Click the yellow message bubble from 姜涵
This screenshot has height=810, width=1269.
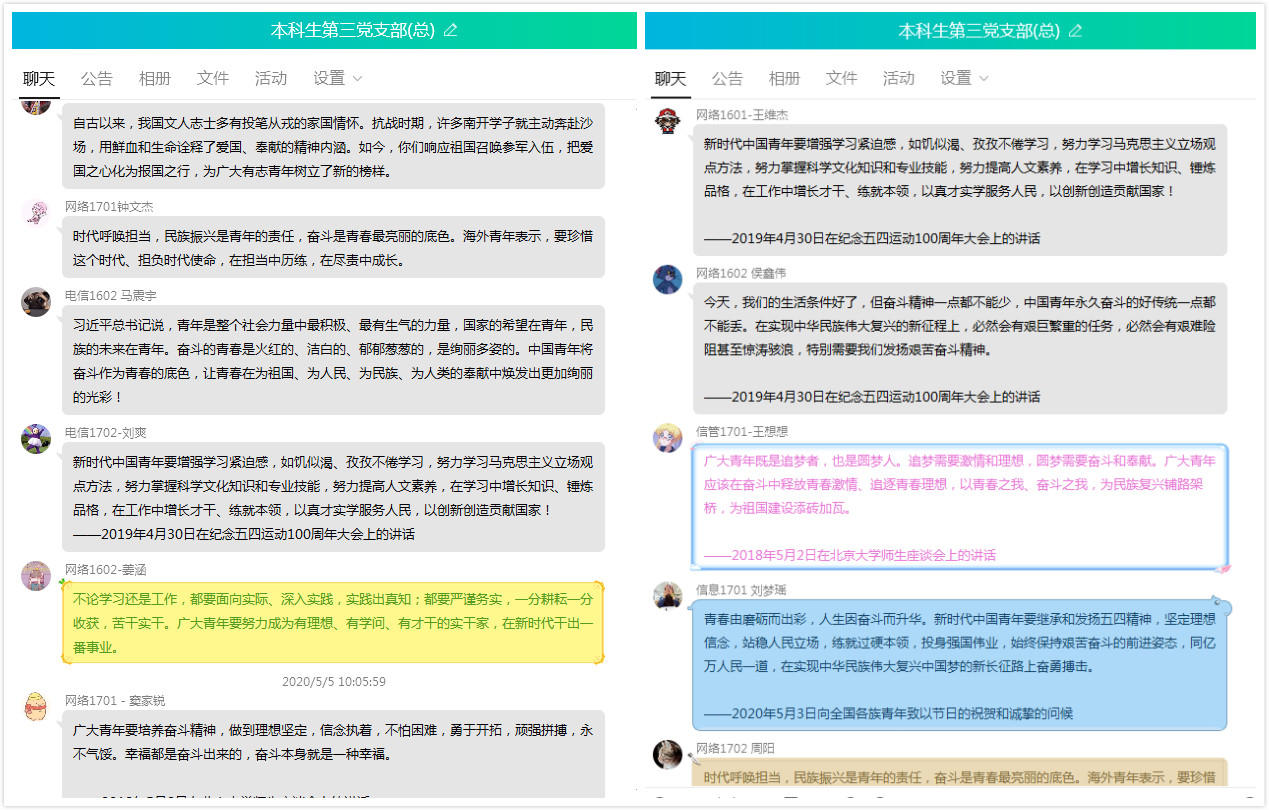click(333, 623)
